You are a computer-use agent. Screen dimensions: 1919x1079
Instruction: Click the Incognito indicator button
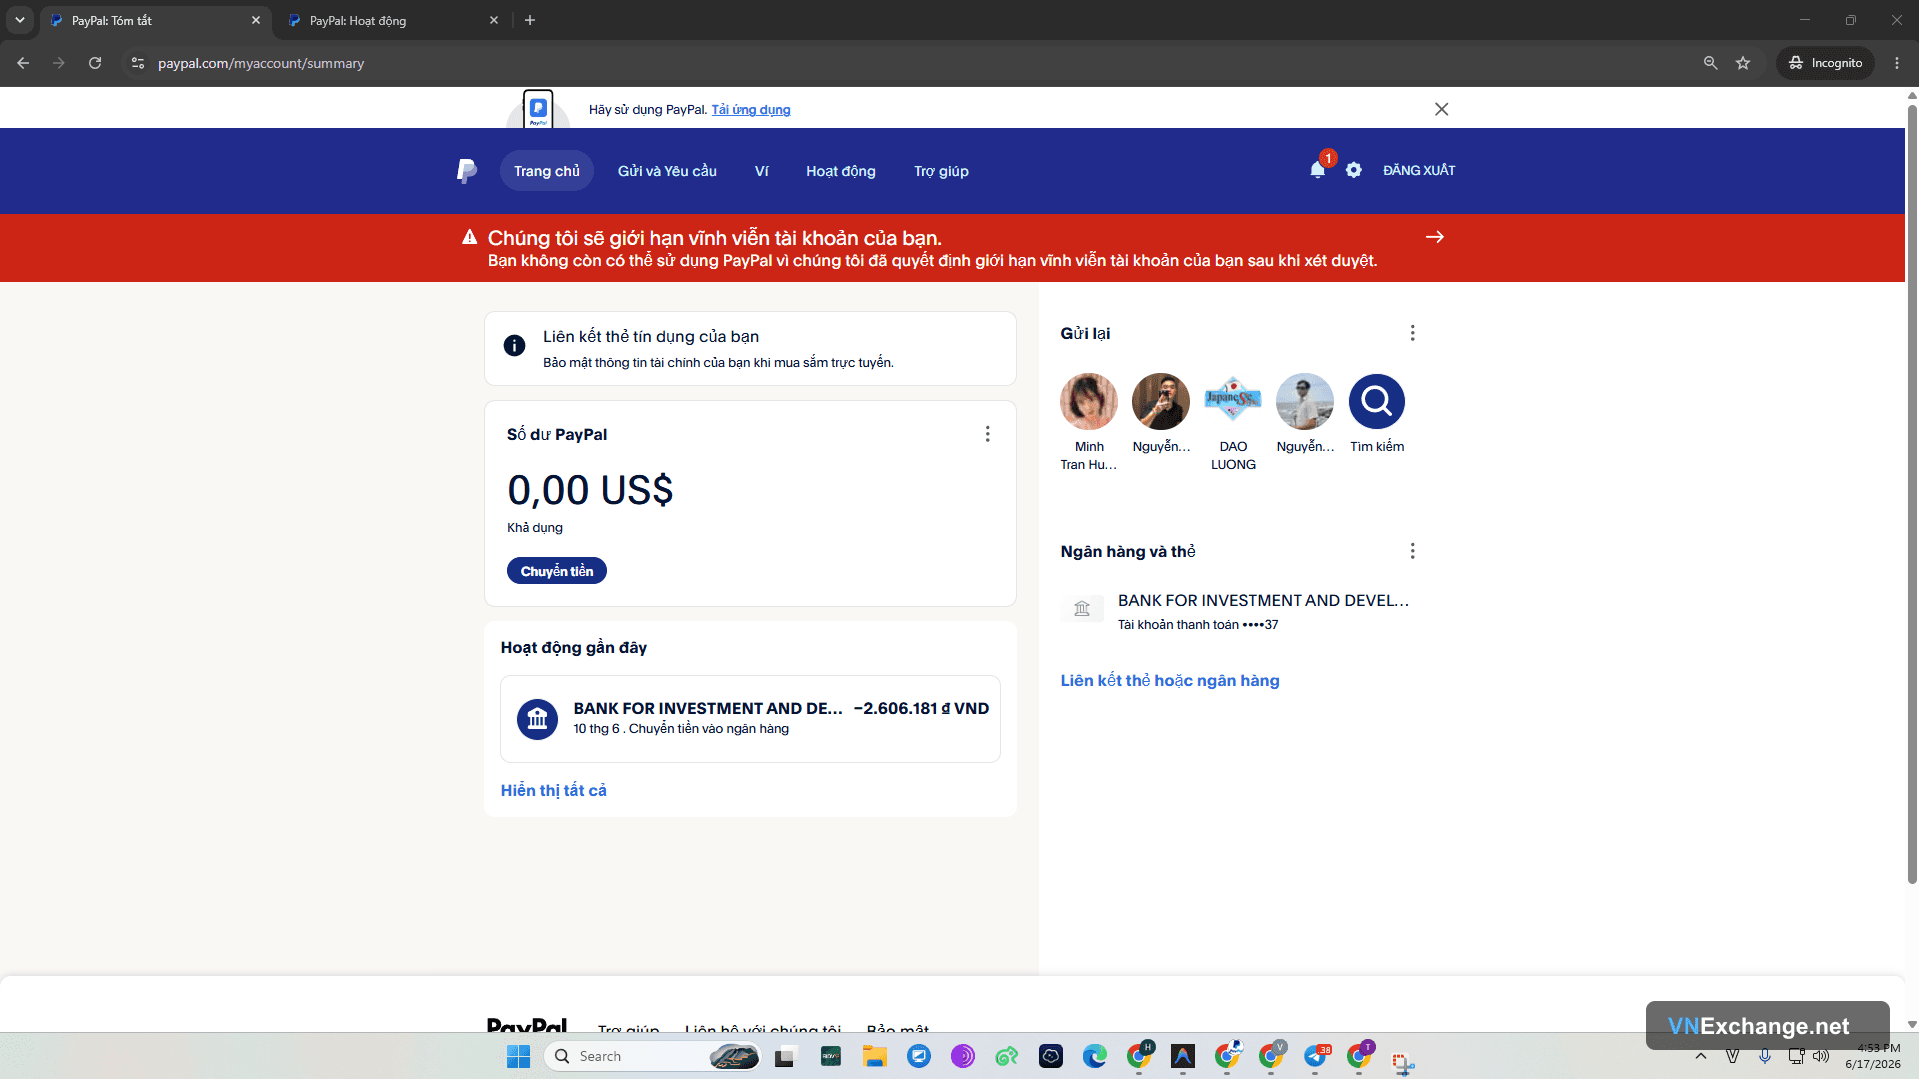pos(1826,63)
